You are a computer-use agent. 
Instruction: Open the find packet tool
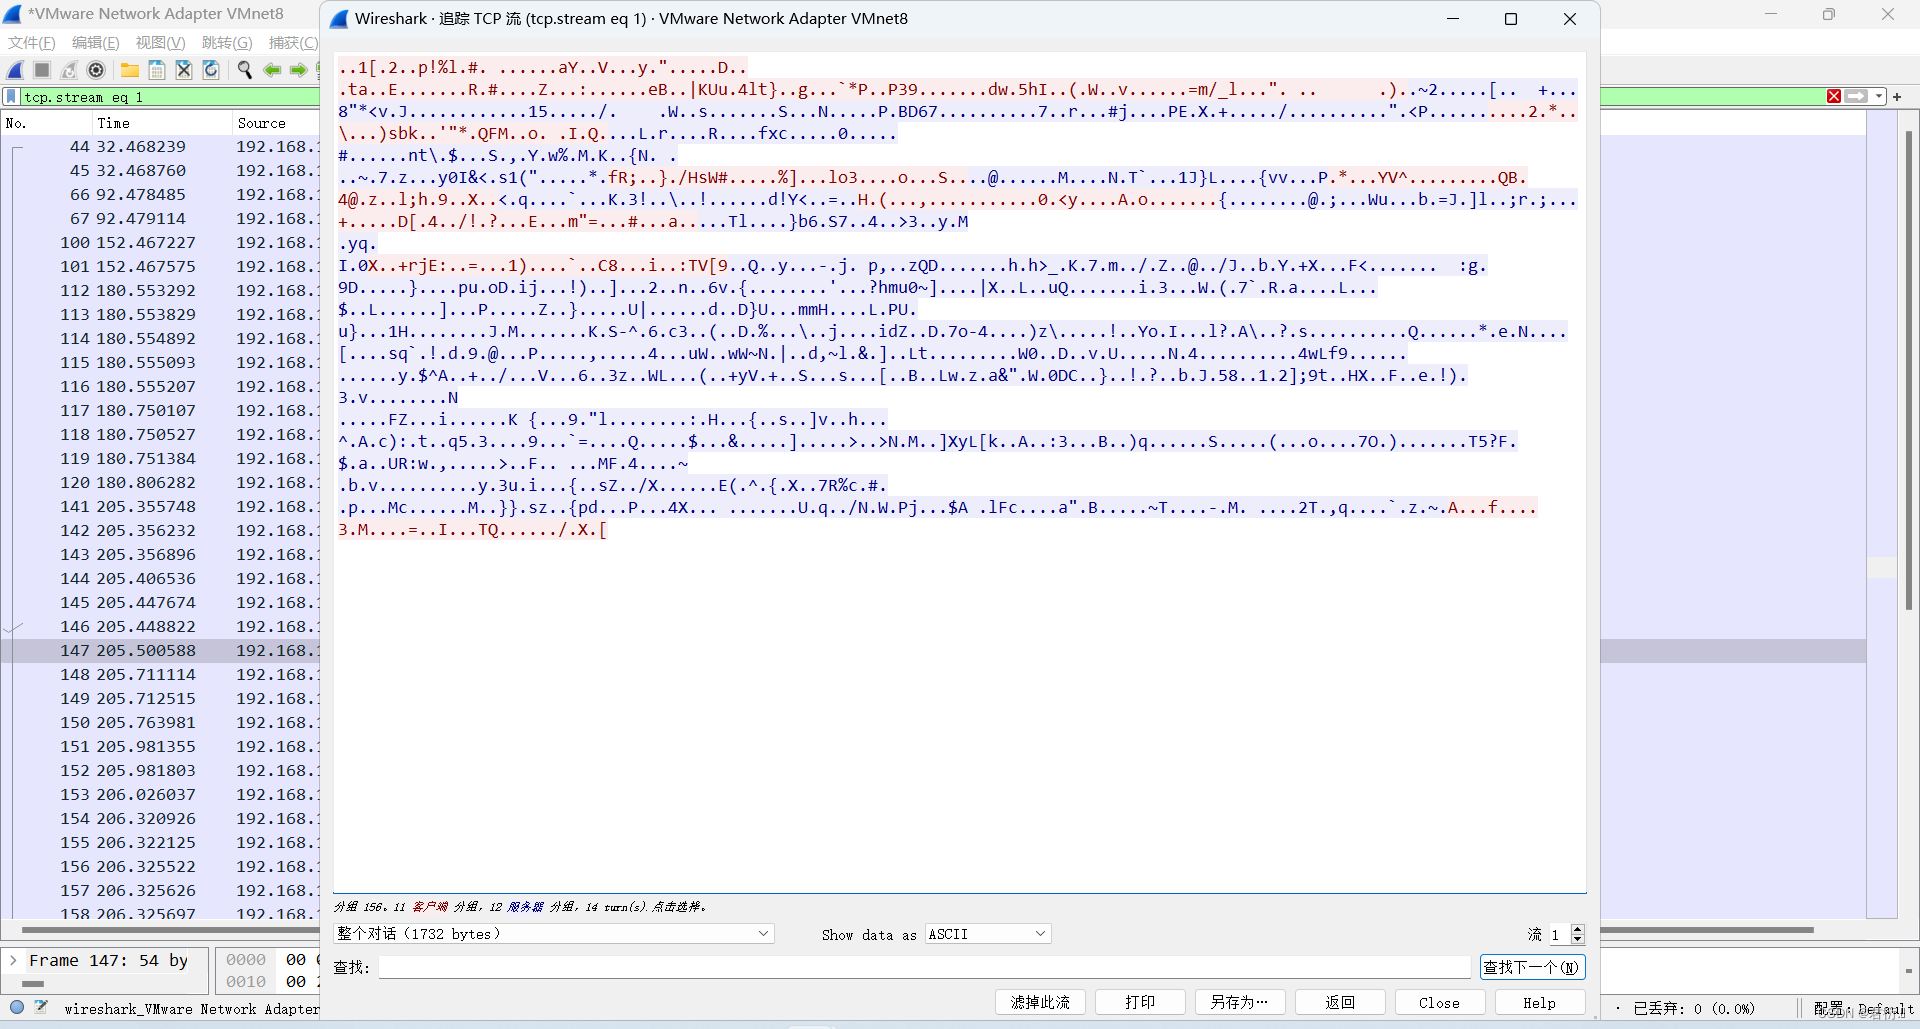pos(244,70)
